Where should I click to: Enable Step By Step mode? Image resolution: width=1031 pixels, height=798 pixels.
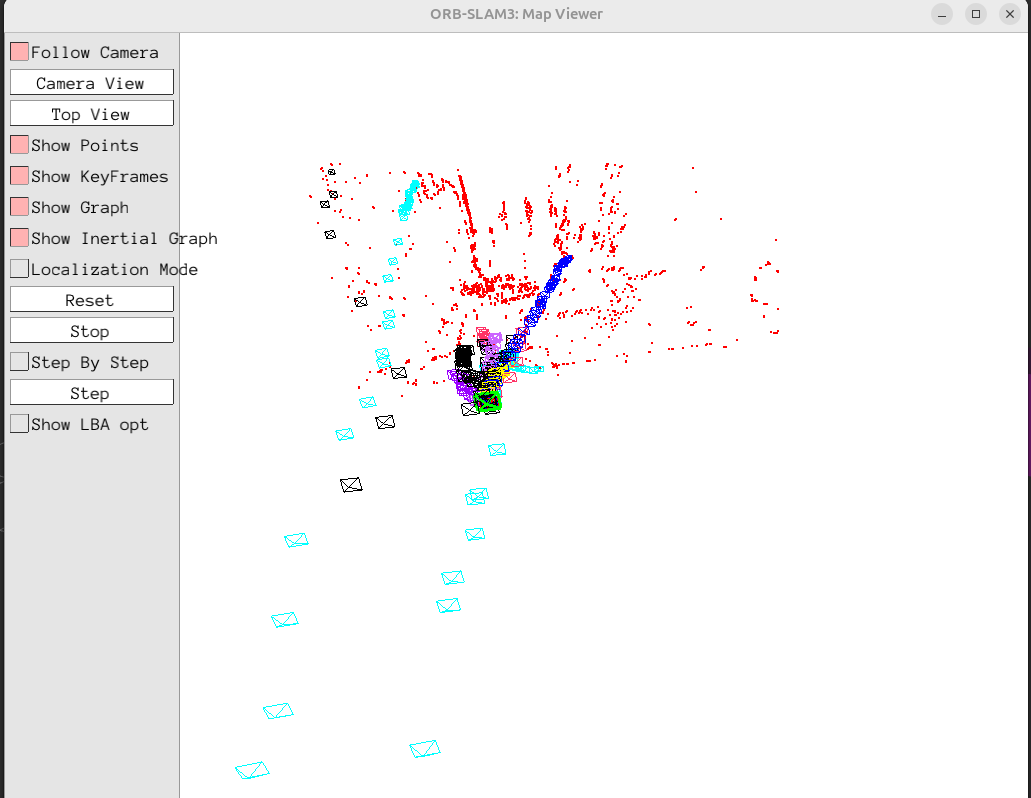coord(20,362)
